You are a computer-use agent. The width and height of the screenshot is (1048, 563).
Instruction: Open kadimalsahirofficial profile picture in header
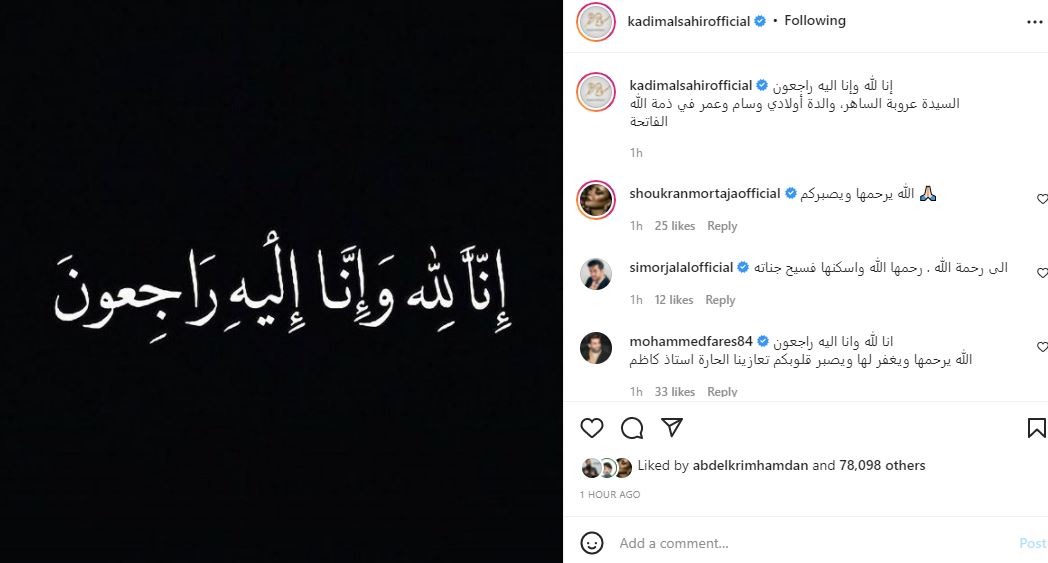[x=596, y=21]
